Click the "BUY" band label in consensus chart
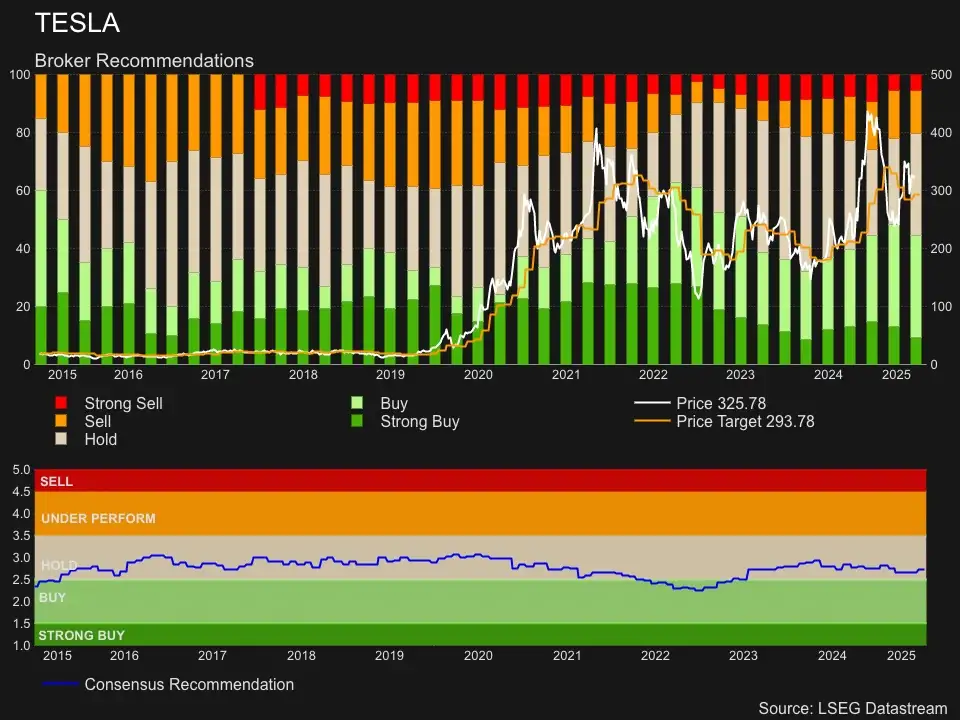Image resolution: width=960 pixels, height=720 pixels. [52, 598]
